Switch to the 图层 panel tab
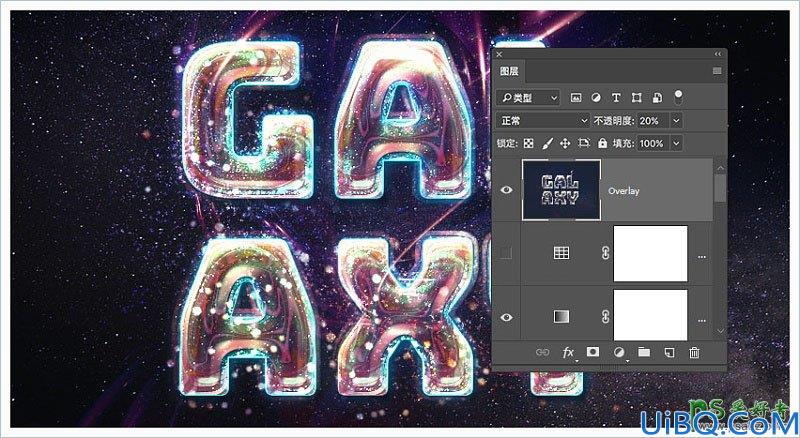This screenshot has width=800, height=438. [x=509, y=71]
